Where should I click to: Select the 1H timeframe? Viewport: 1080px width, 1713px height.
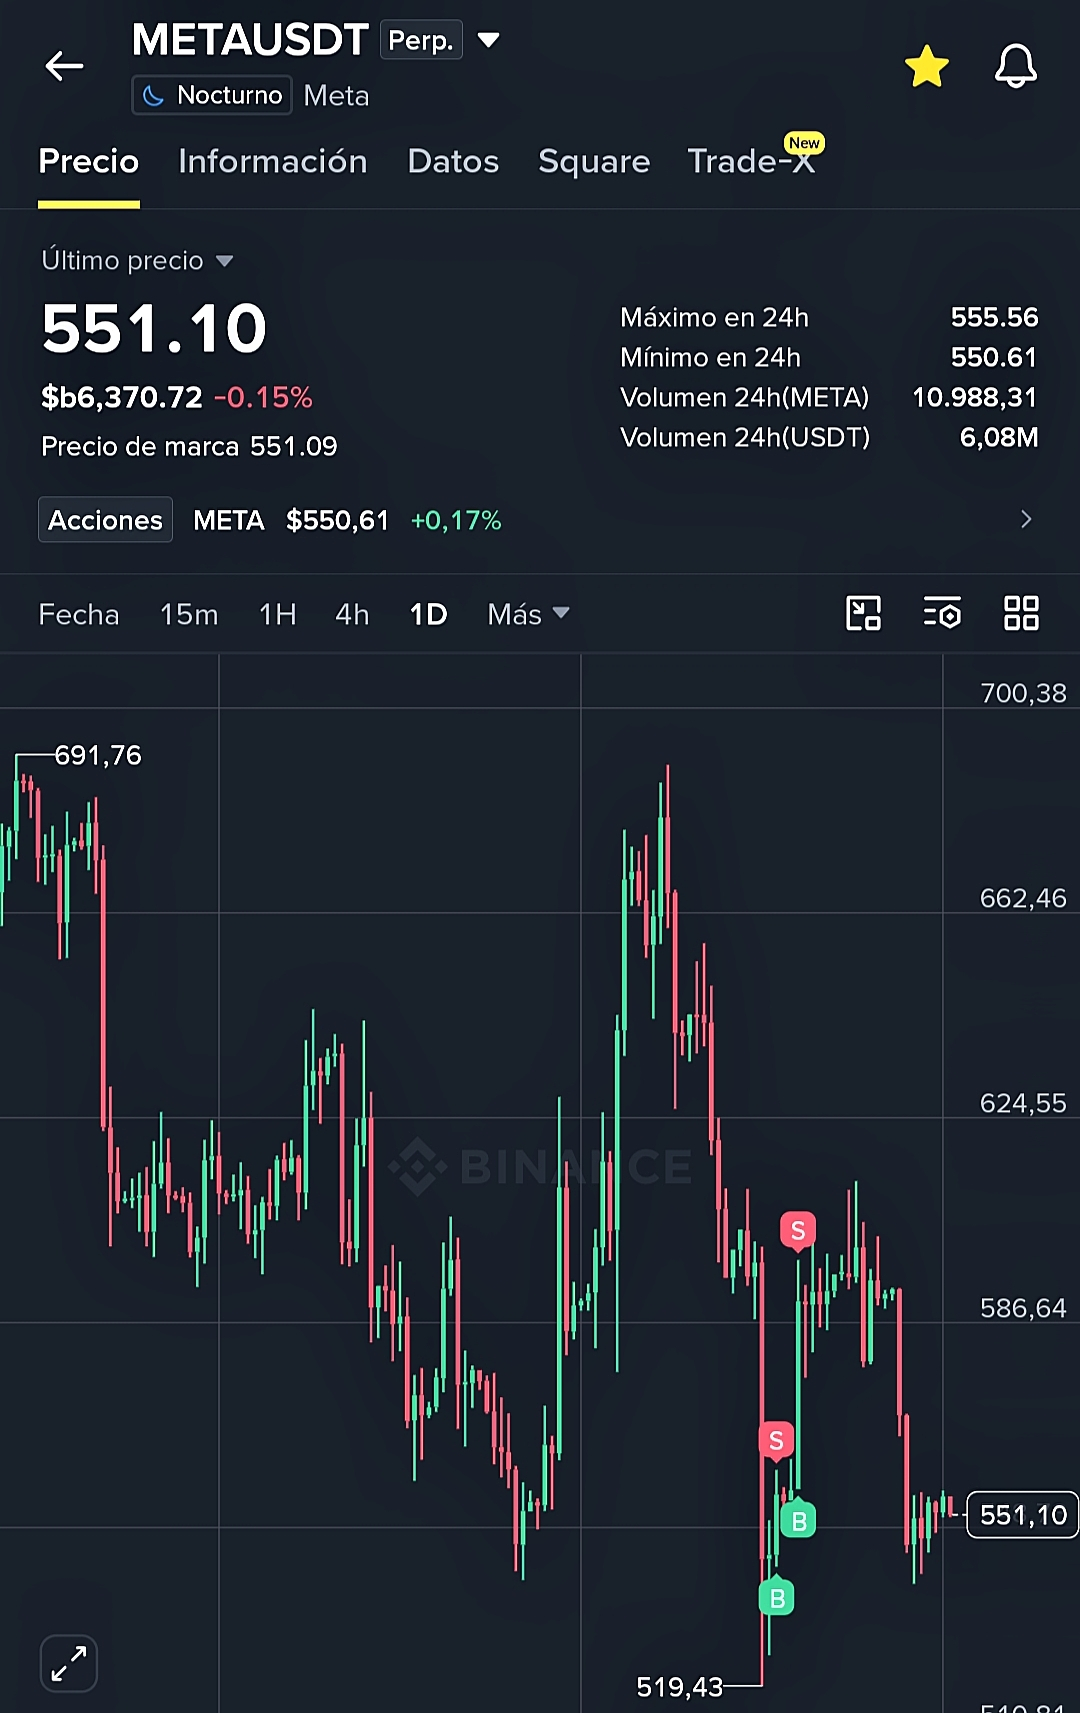click(277, 614)
